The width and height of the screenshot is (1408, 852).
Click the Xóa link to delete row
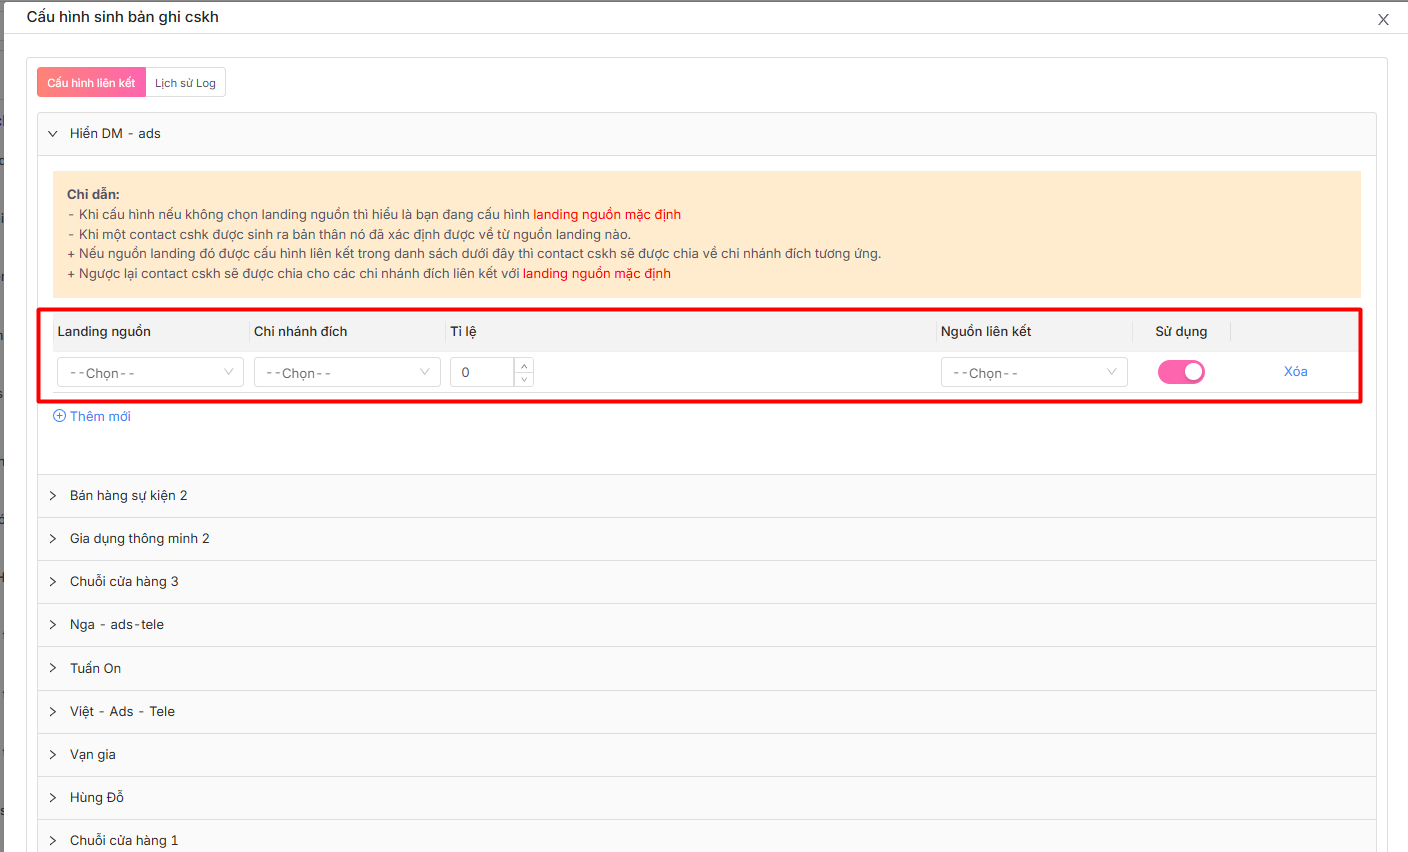click(x=1295, y=372)
